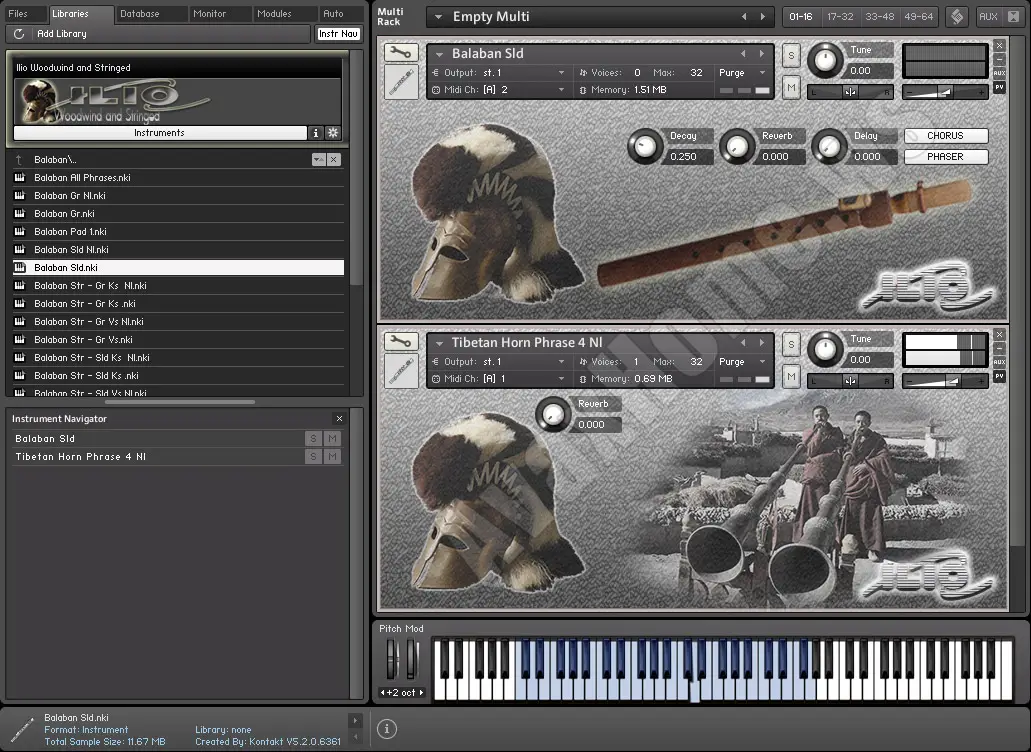Go up one folder from Balaban
The width and height of the screenshot is (1031, 752).
point(19,160)
